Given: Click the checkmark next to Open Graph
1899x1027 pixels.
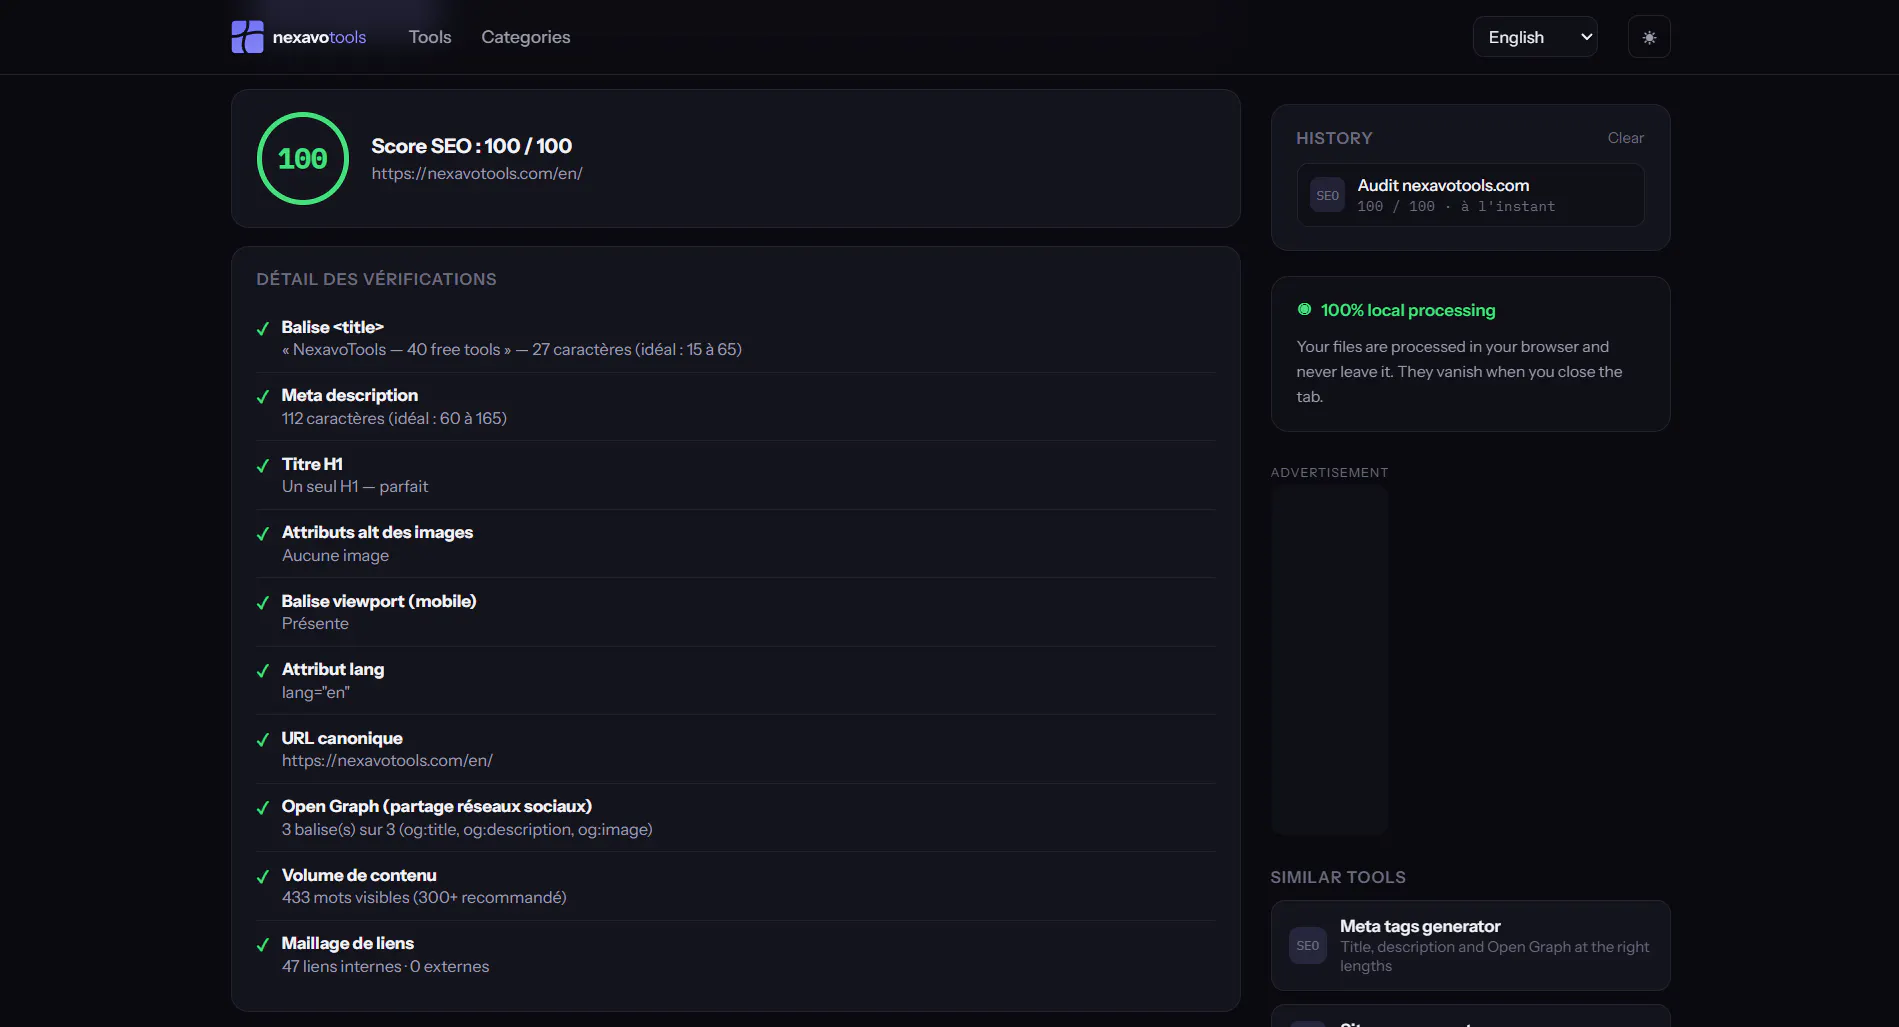Looking at the screenshot, I should pos(263,807).
